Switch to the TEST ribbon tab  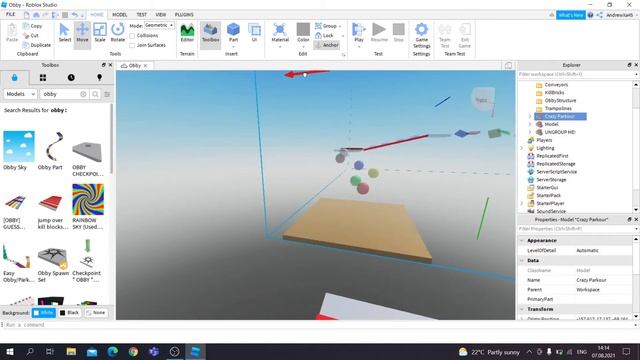coord(142,14)
